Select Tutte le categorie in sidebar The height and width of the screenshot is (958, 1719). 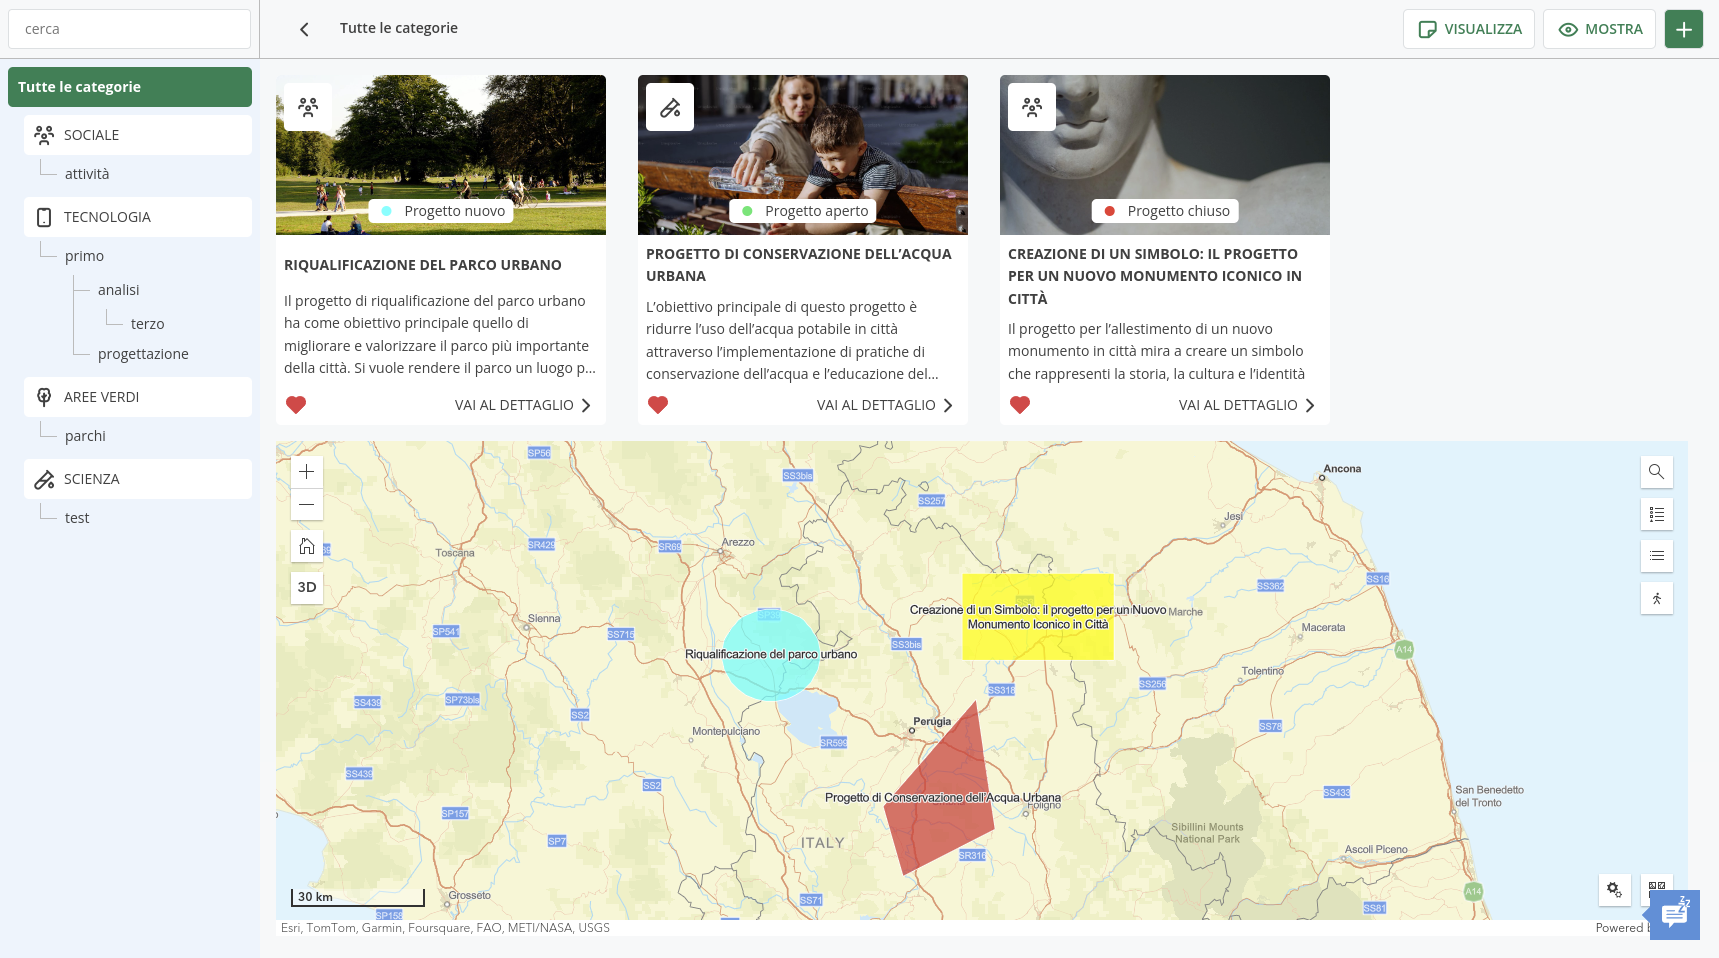point(130,87)
